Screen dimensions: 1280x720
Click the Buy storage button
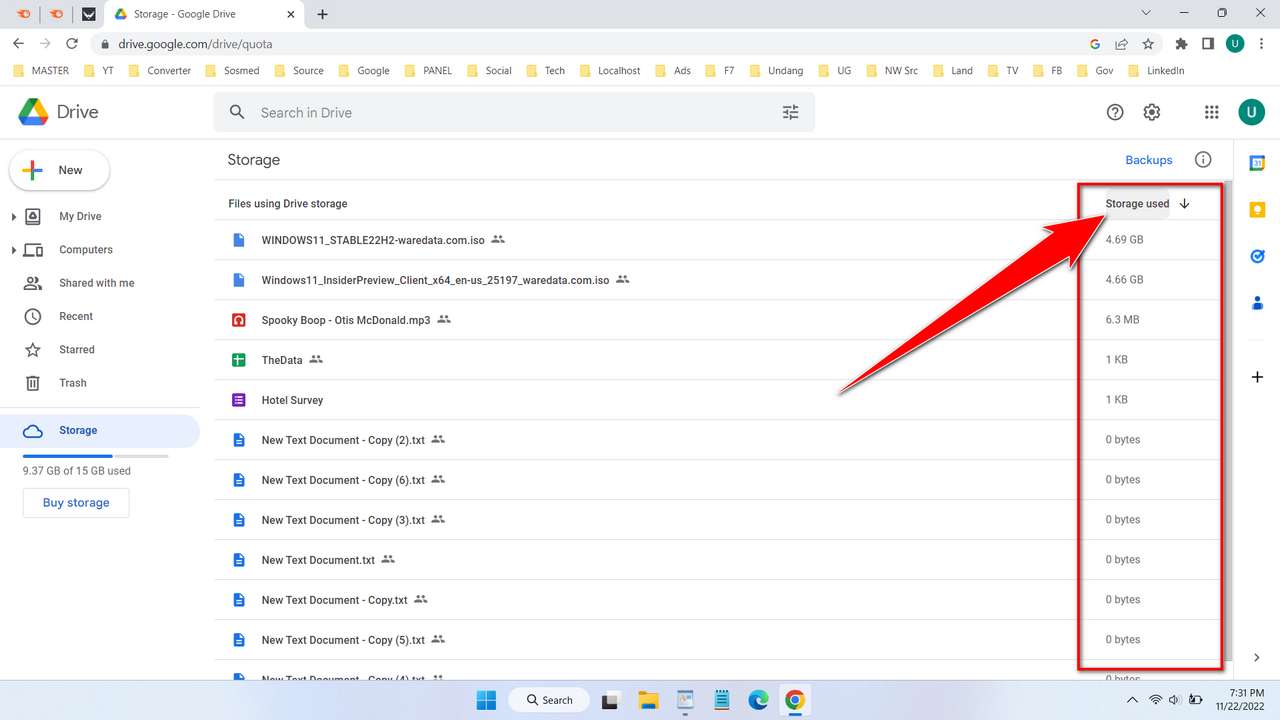76,502
